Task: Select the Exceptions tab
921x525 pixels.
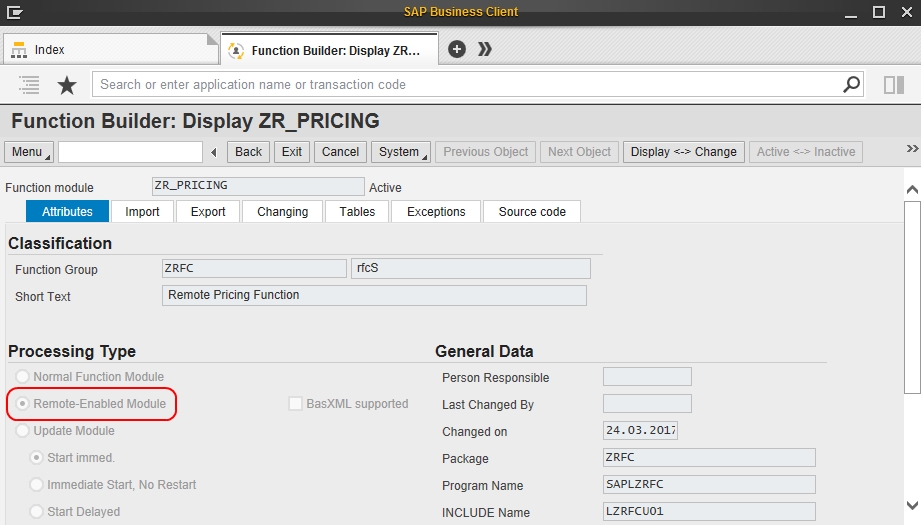Action: (x=436, y=211)
